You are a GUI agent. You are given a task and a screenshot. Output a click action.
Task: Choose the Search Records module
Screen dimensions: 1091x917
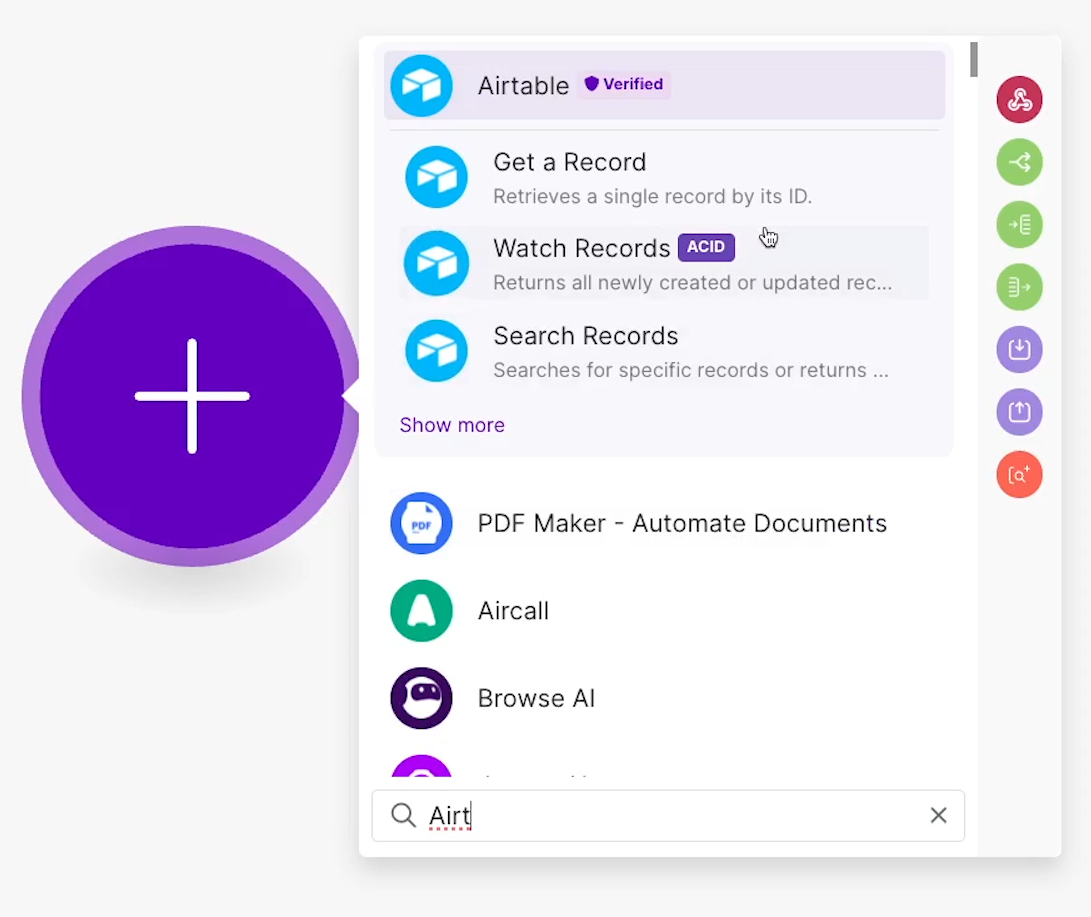664,351
